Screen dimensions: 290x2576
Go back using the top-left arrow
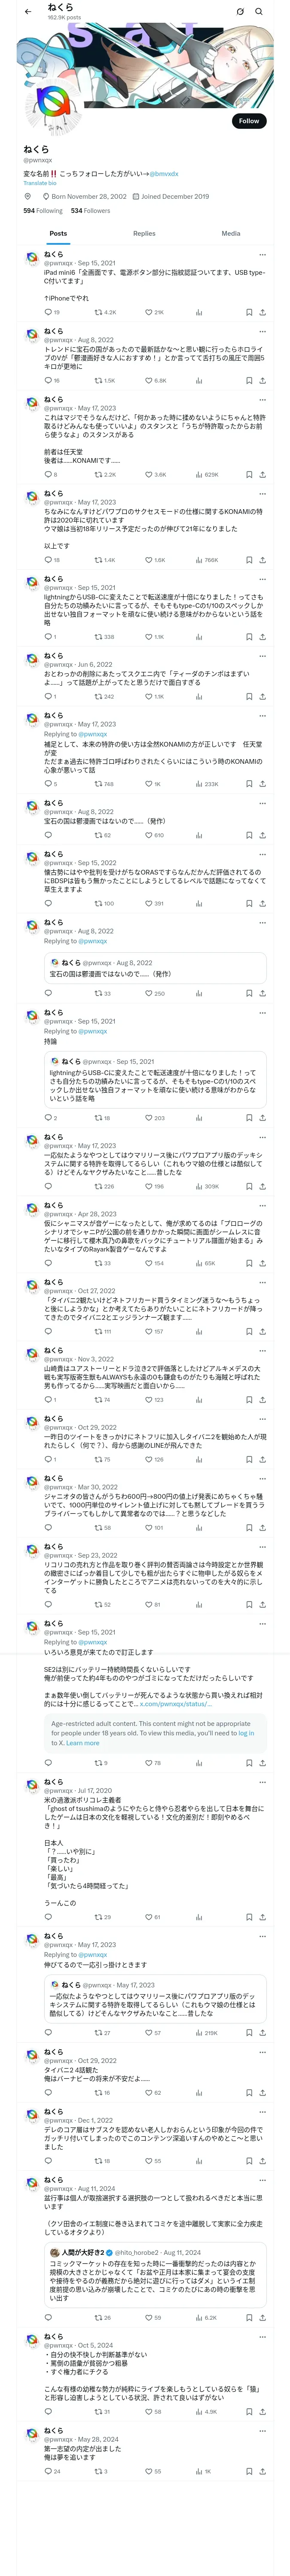pyautogui.click(x=28, y=12)
